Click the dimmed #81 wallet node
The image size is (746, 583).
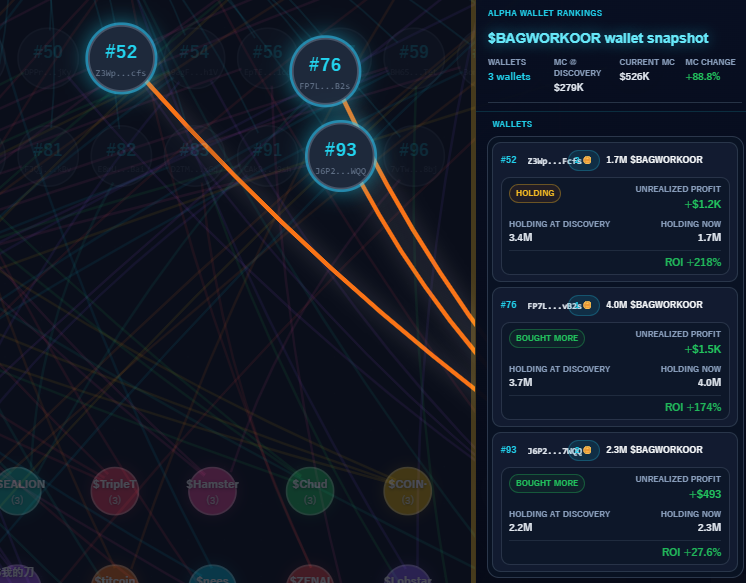pos(48,156)
